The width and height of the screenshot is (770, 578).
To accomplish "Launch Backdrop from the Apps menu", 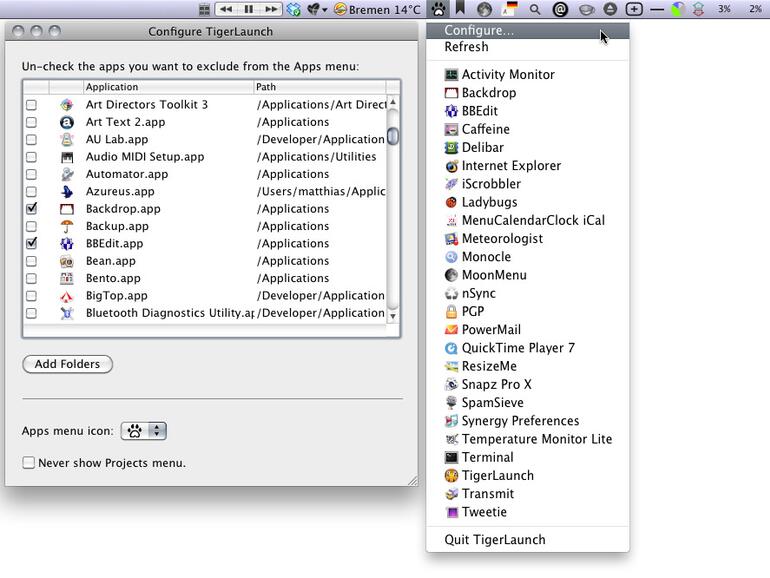I will [527, 93].
